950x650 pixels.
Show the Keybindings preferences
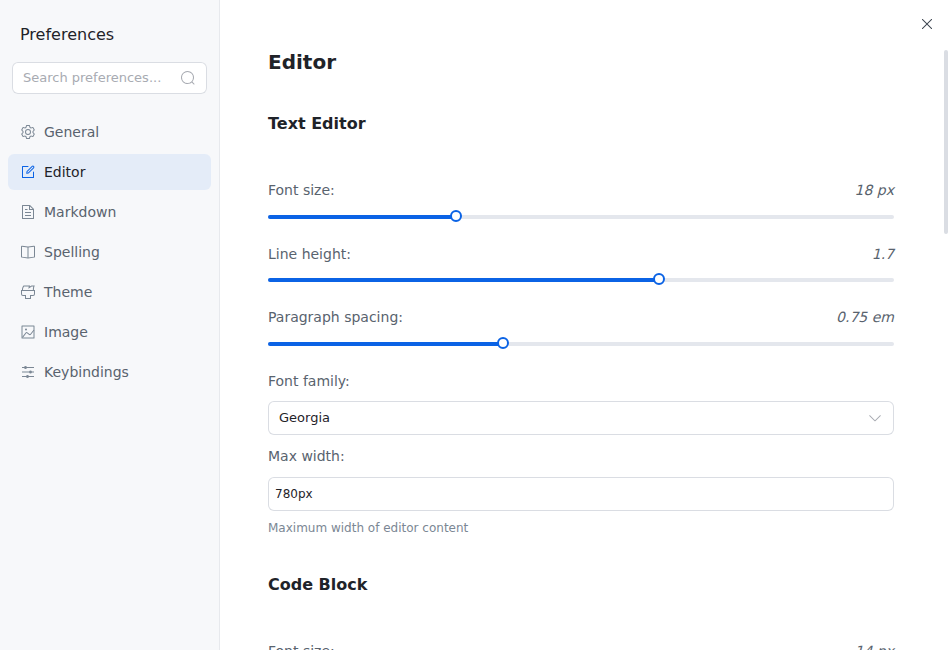tap(109, 372)
